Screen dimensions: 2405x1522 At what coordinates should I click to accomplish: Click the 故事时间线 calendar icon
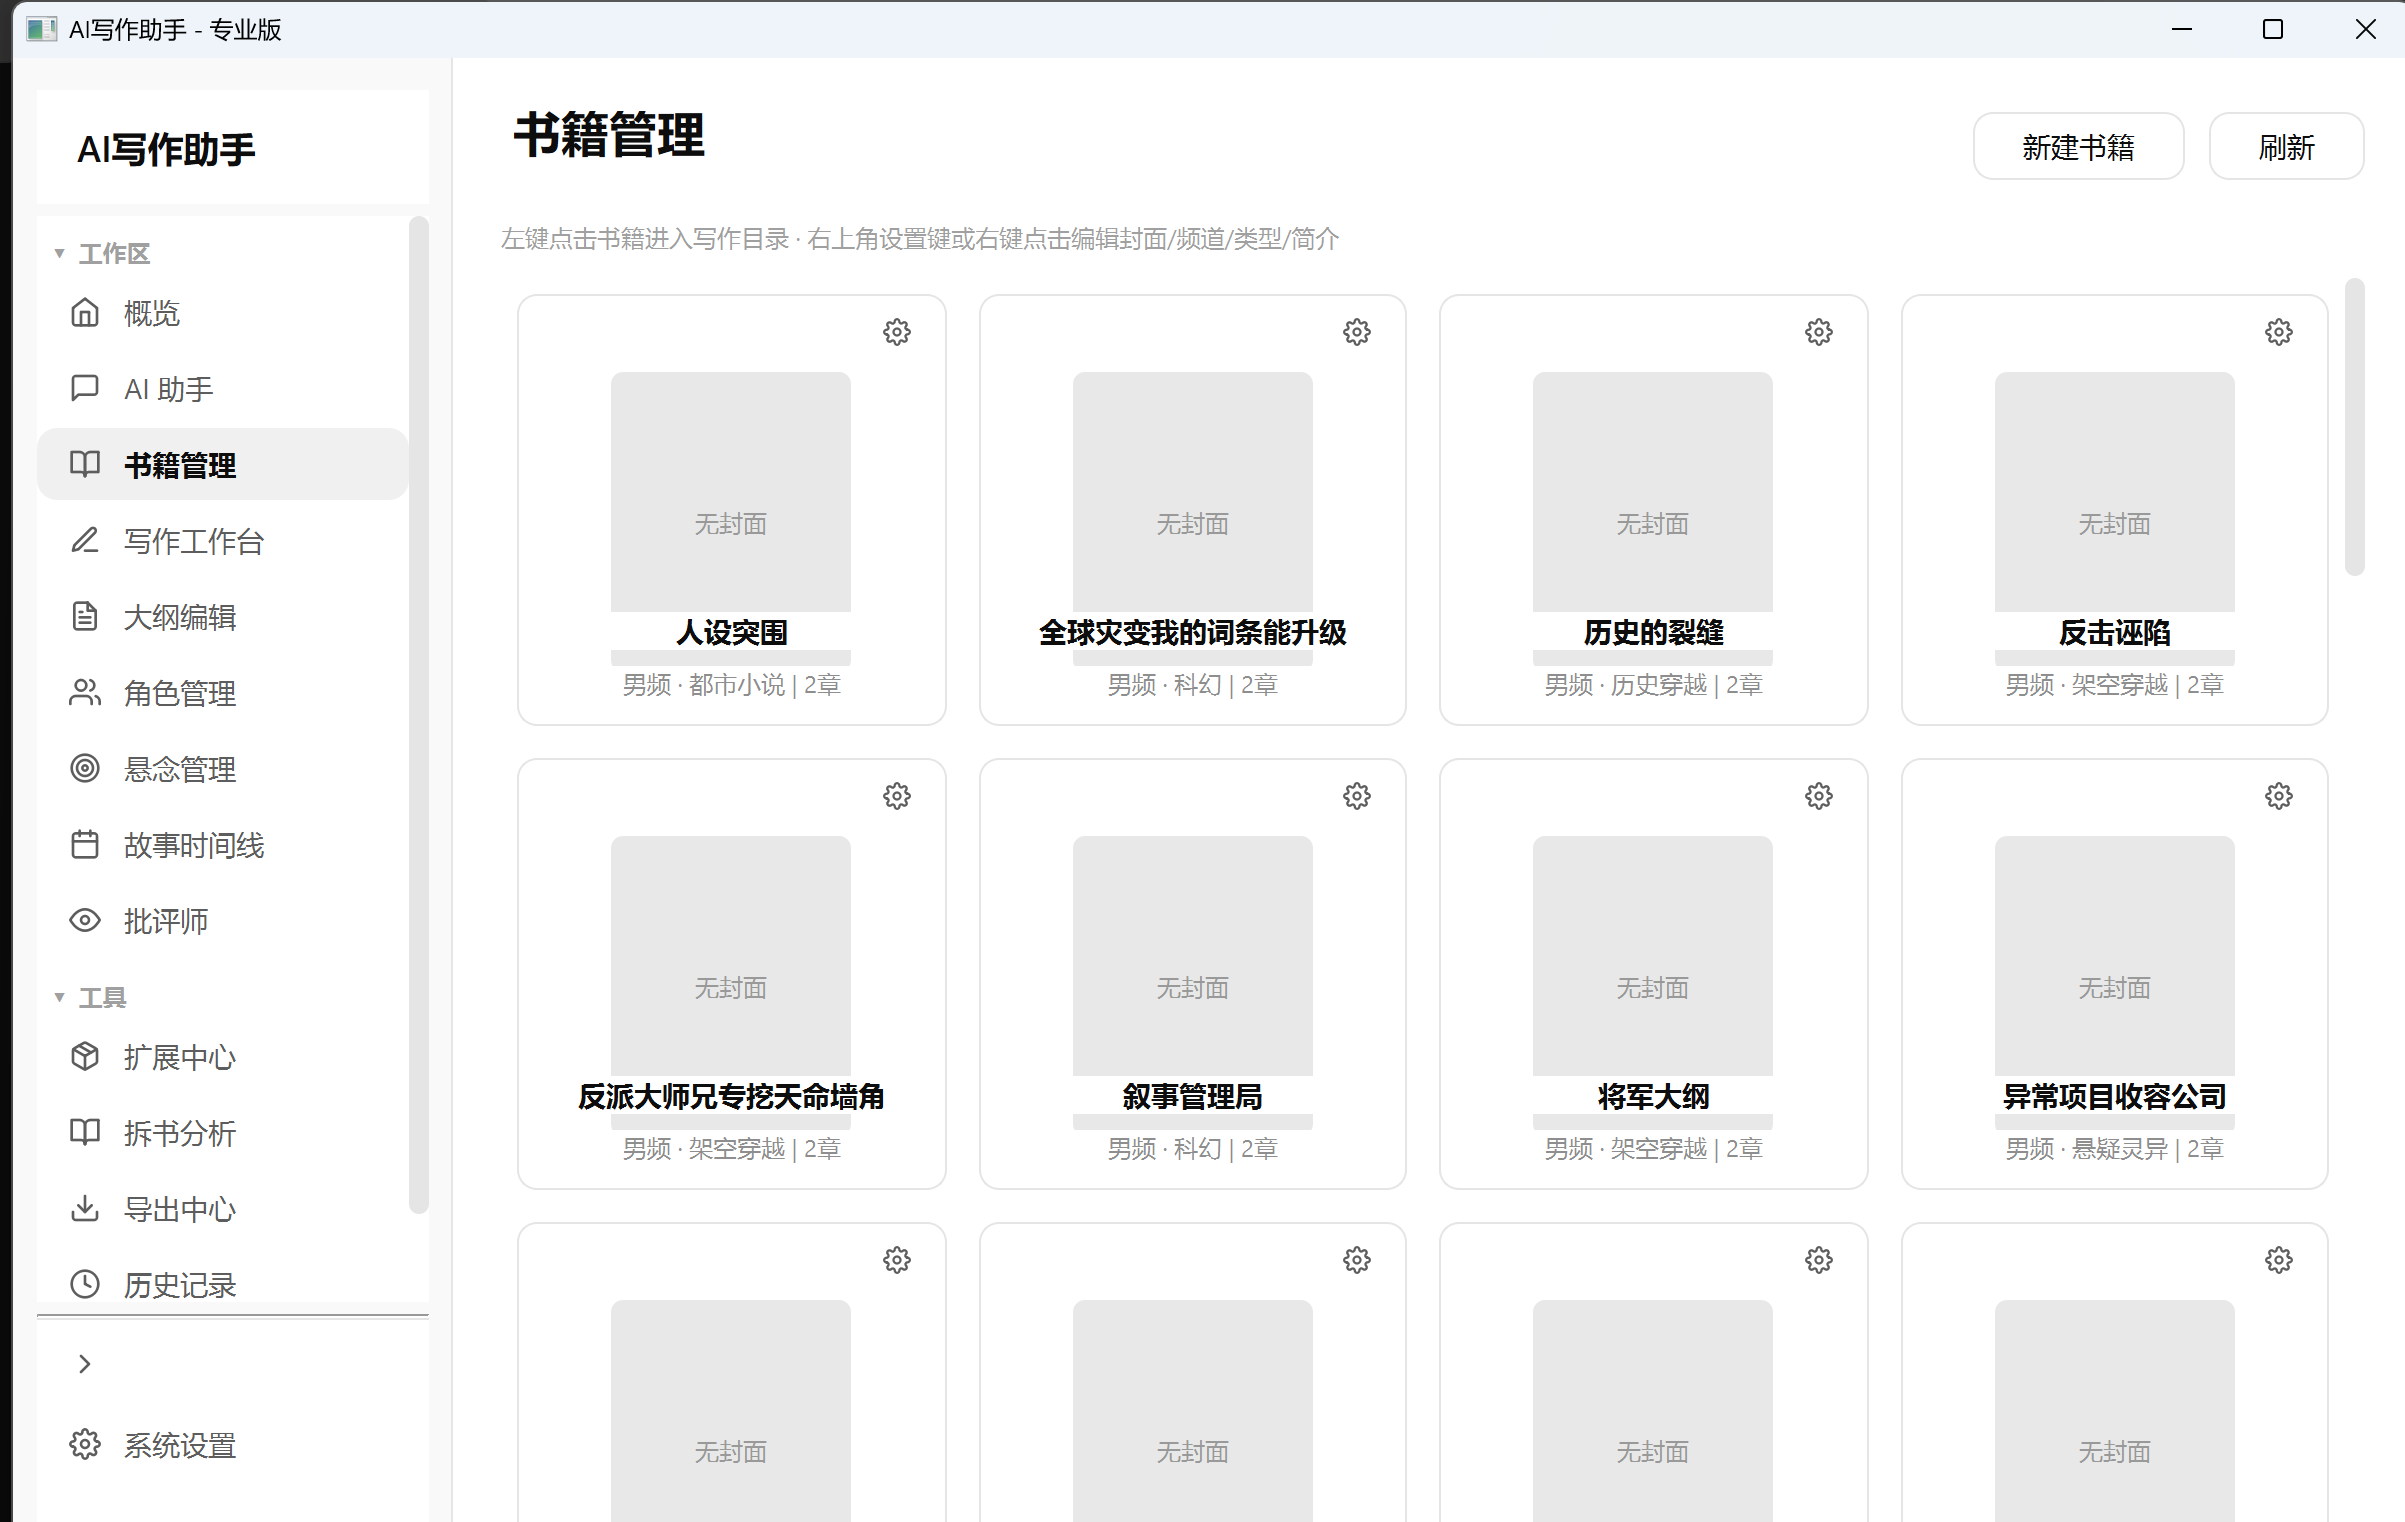85,844
